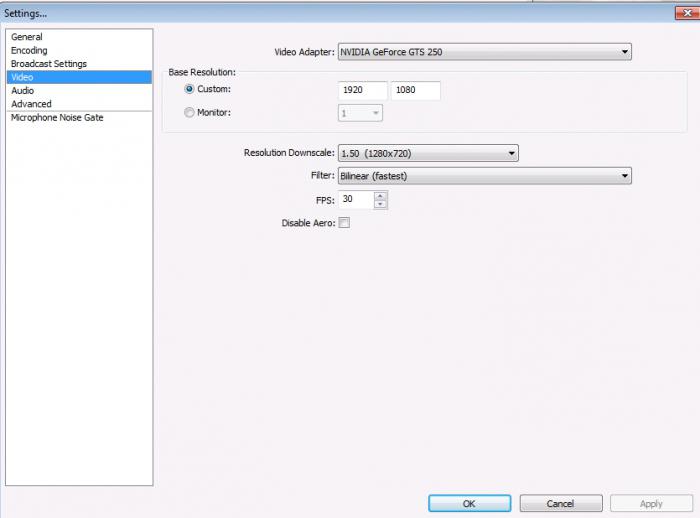The image size is (700, 518).
Task: Click the FPS value field
Action: point(354,200)
